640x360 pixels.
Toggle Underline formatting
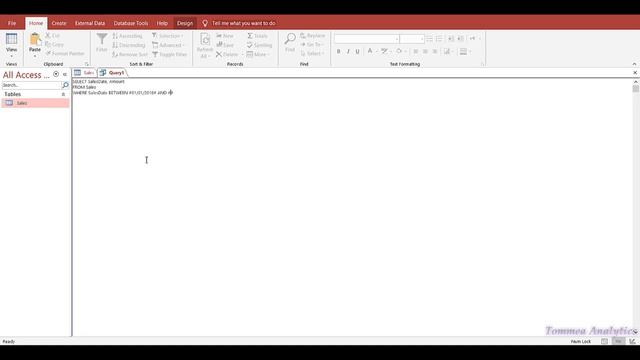point(358,51)
